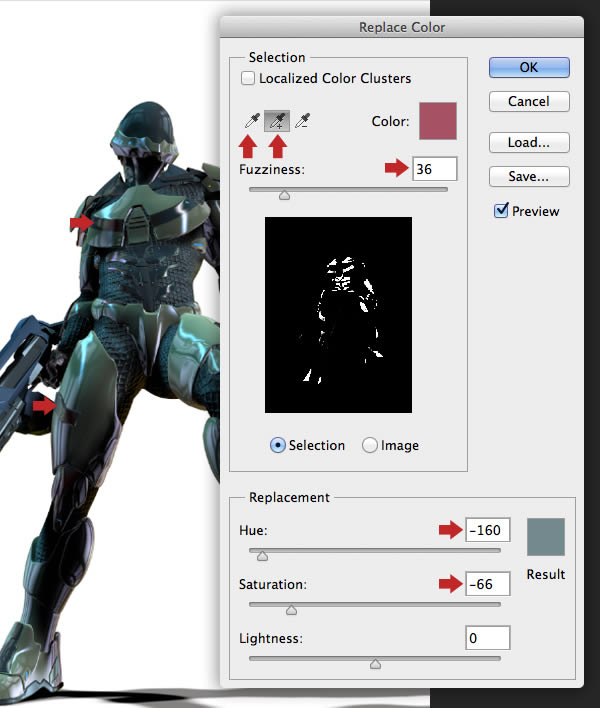Click the Save... button
This screenshot has height=708, width=600.
point(529,176)
